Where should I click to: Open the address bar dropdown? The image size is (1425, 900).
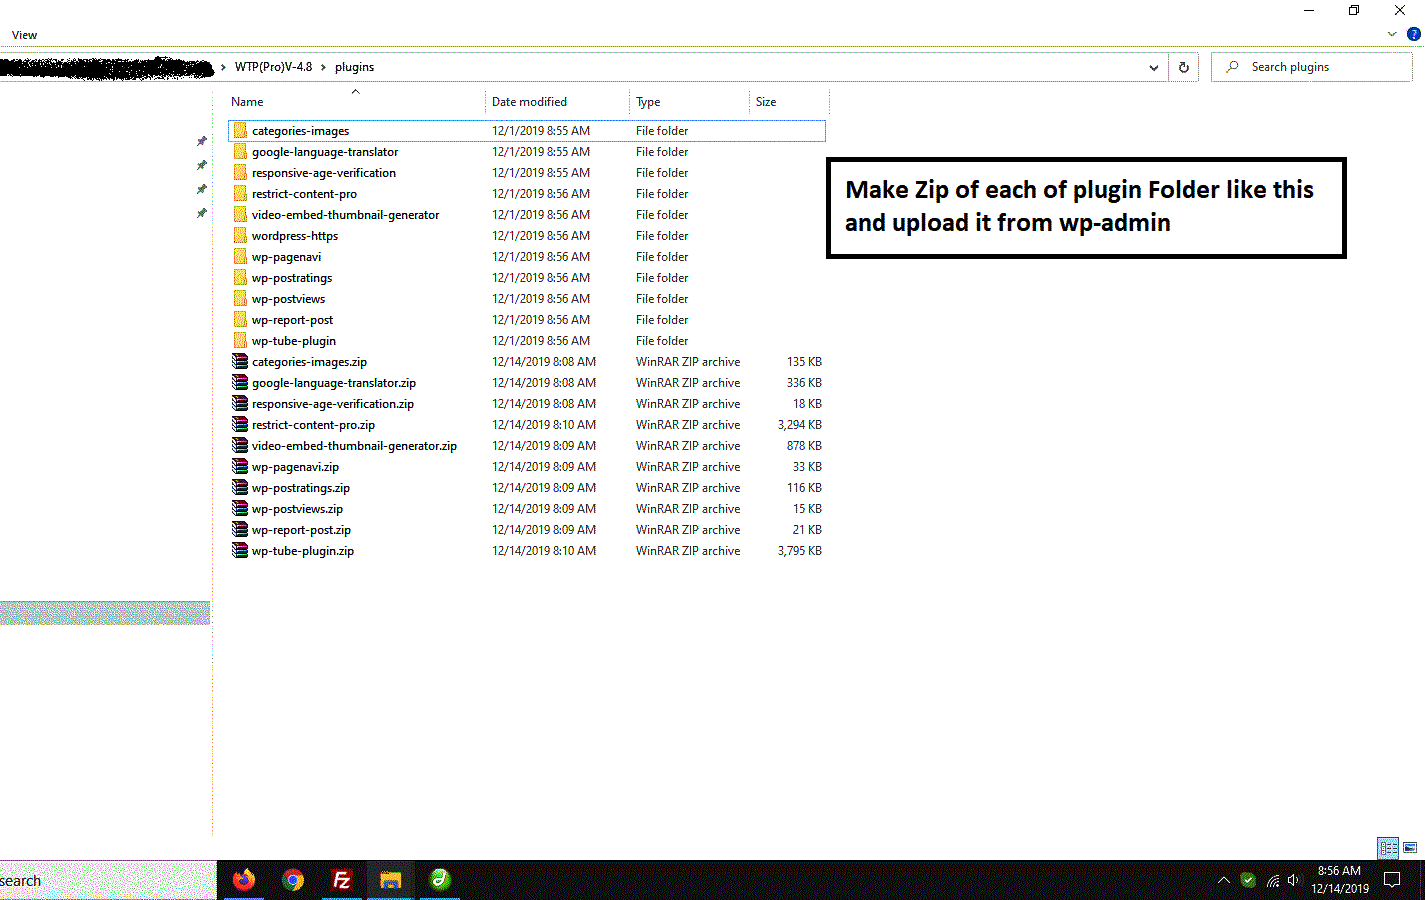pos(1153,67)
